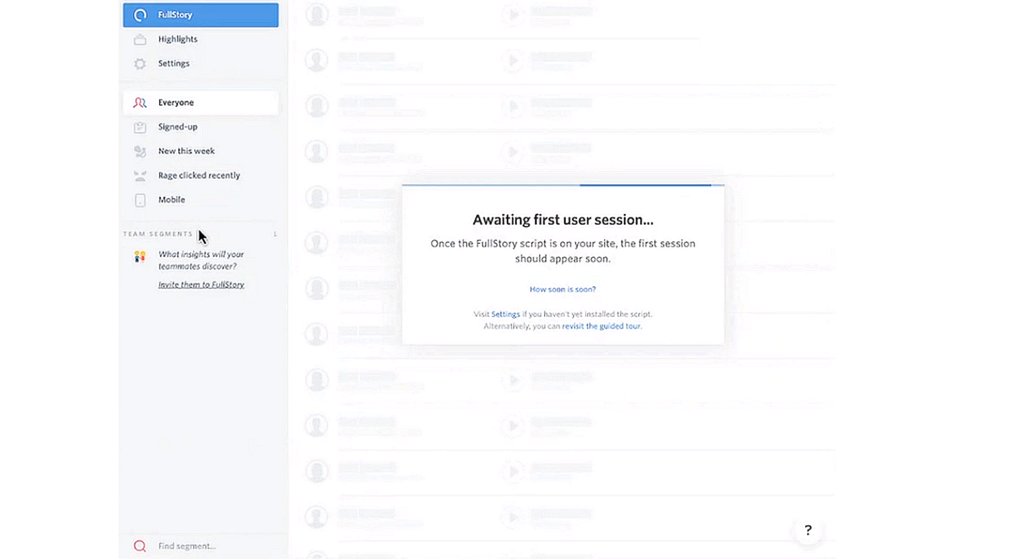Click the Mobile phone icon

(x=140, y=200)
